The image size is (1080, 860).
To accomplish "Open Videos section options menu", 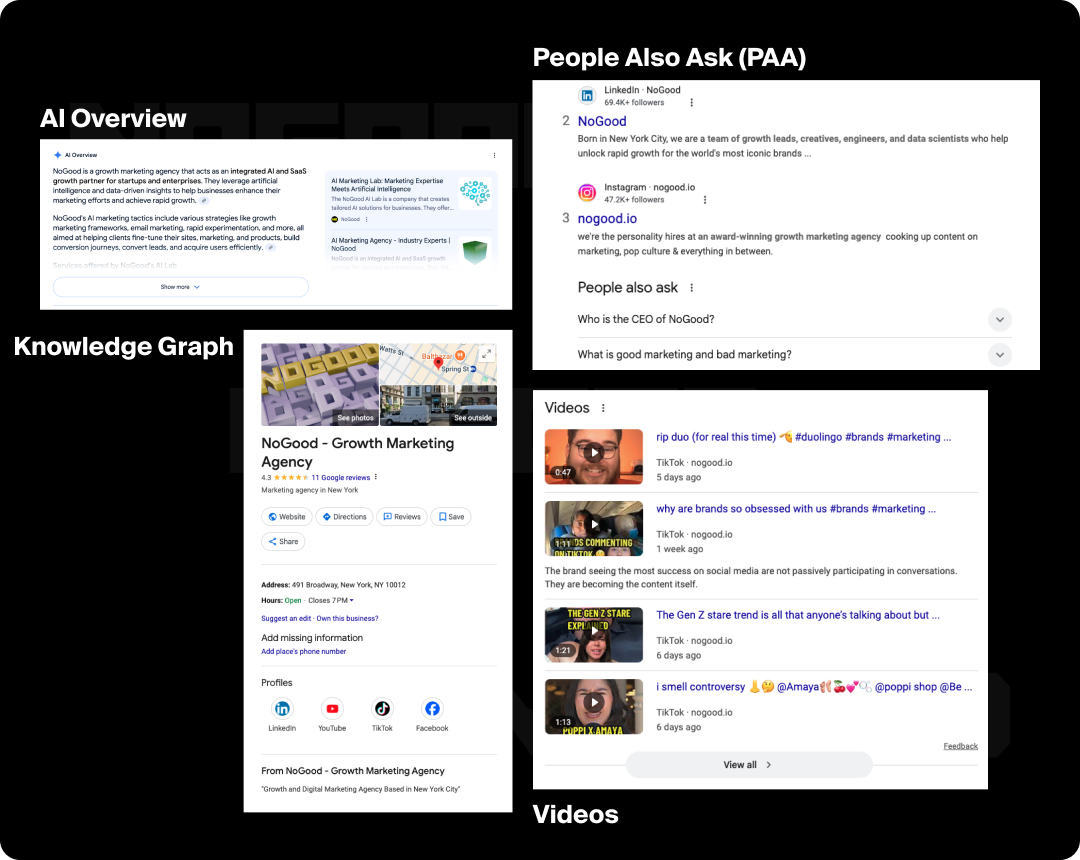I will [603, 408].
